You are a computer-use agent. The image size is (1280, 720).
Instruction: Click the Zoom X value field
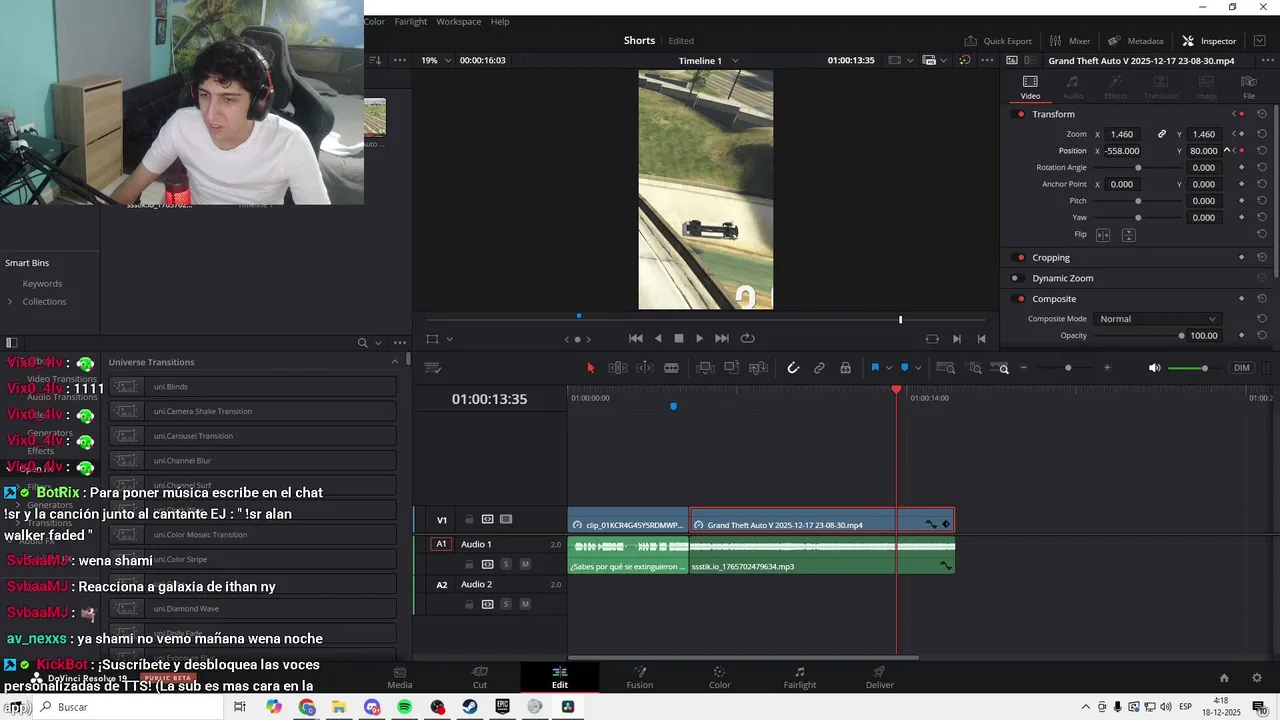pos(1123,134)
